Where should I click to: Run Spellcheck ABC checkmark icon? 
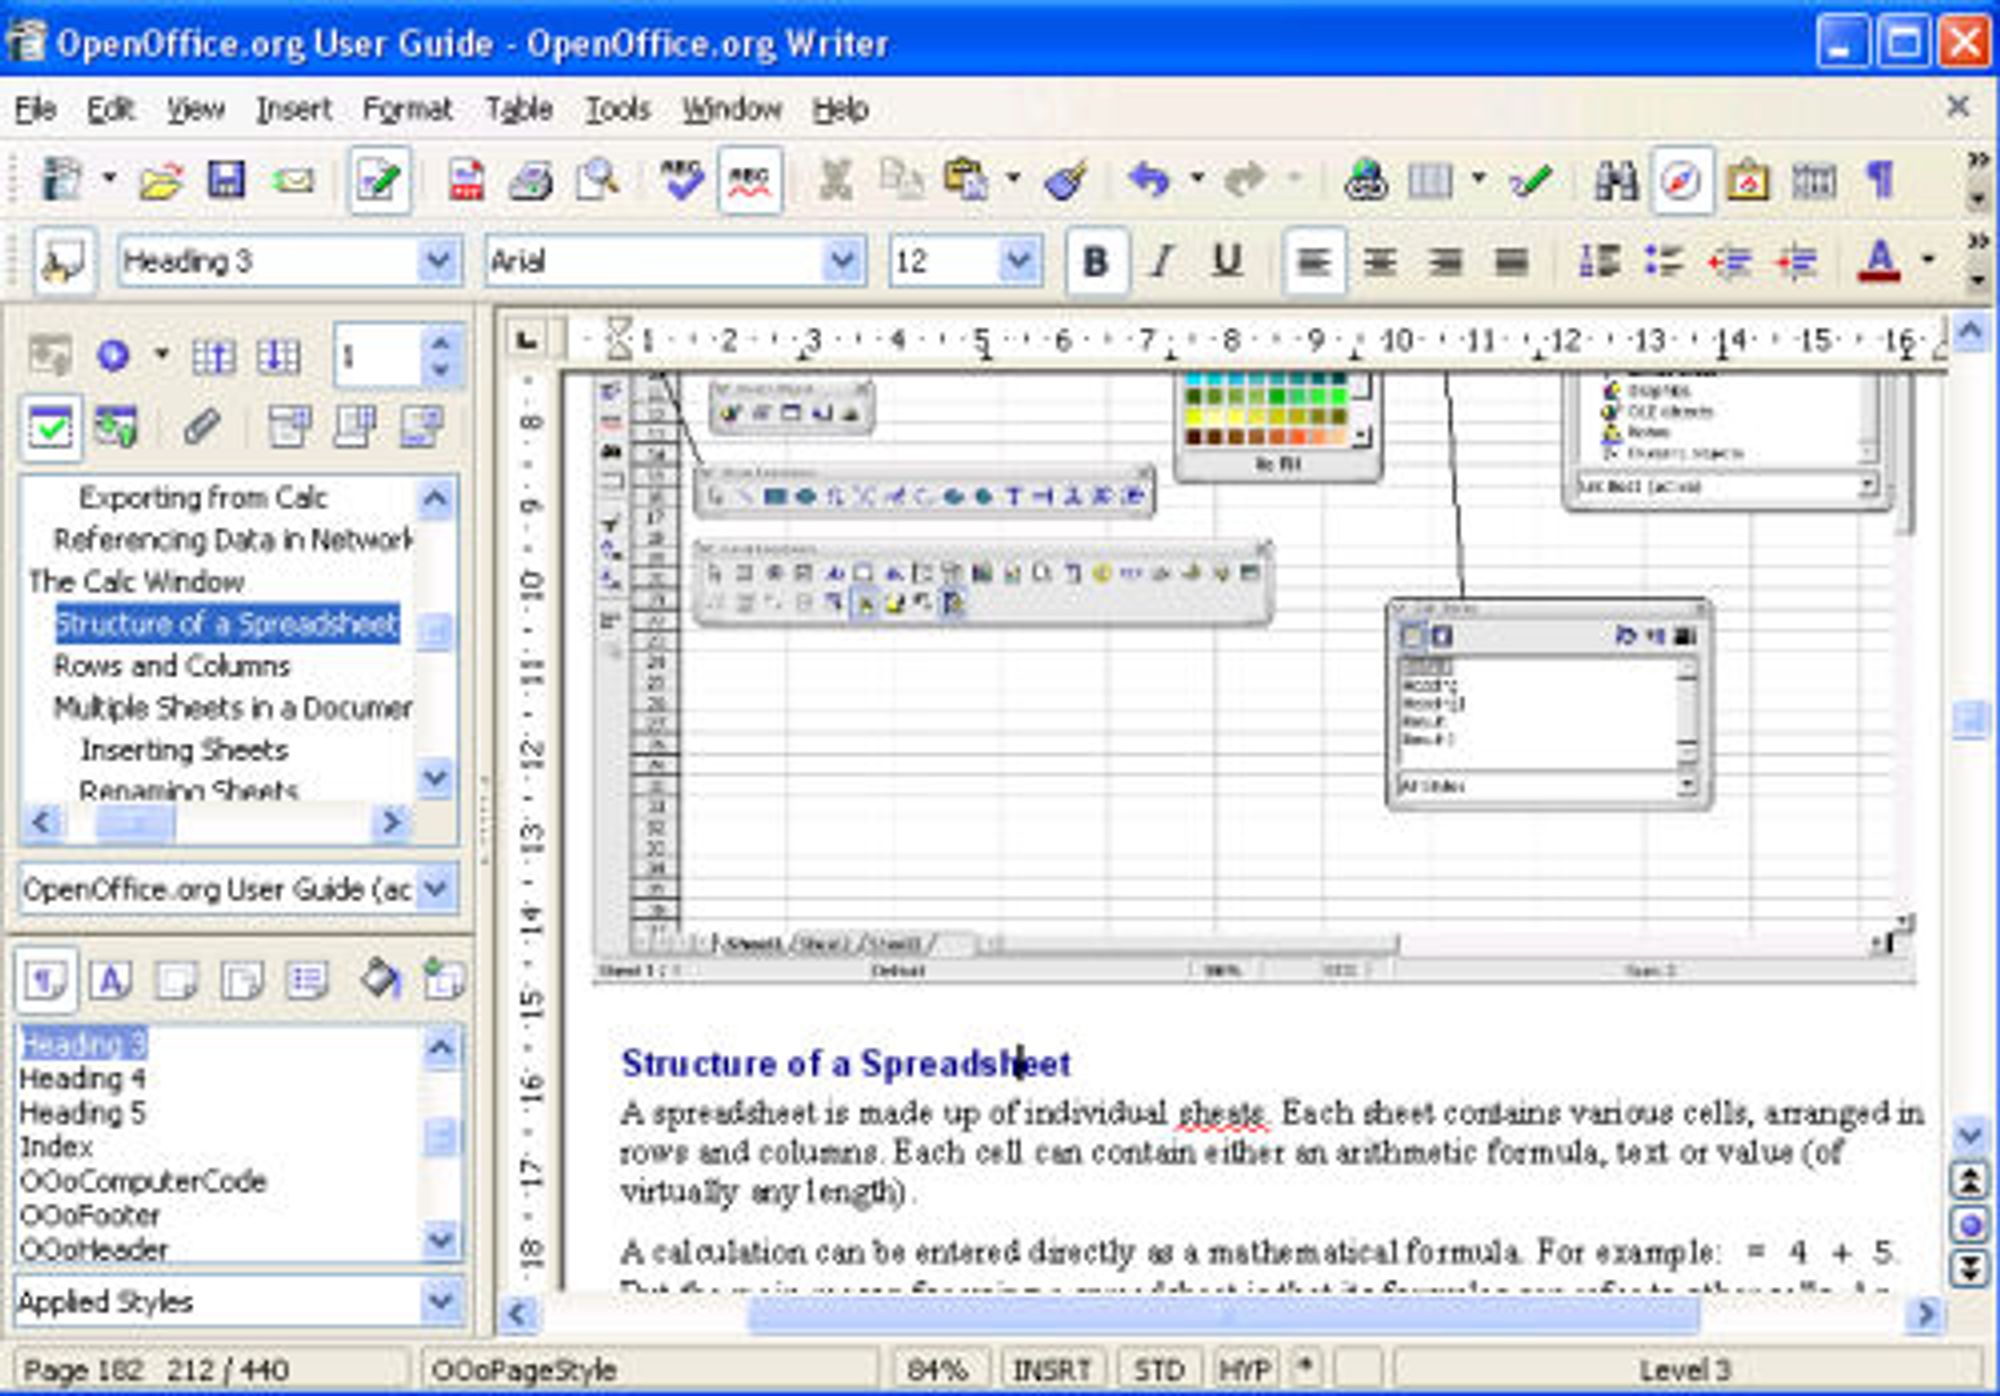682,181
